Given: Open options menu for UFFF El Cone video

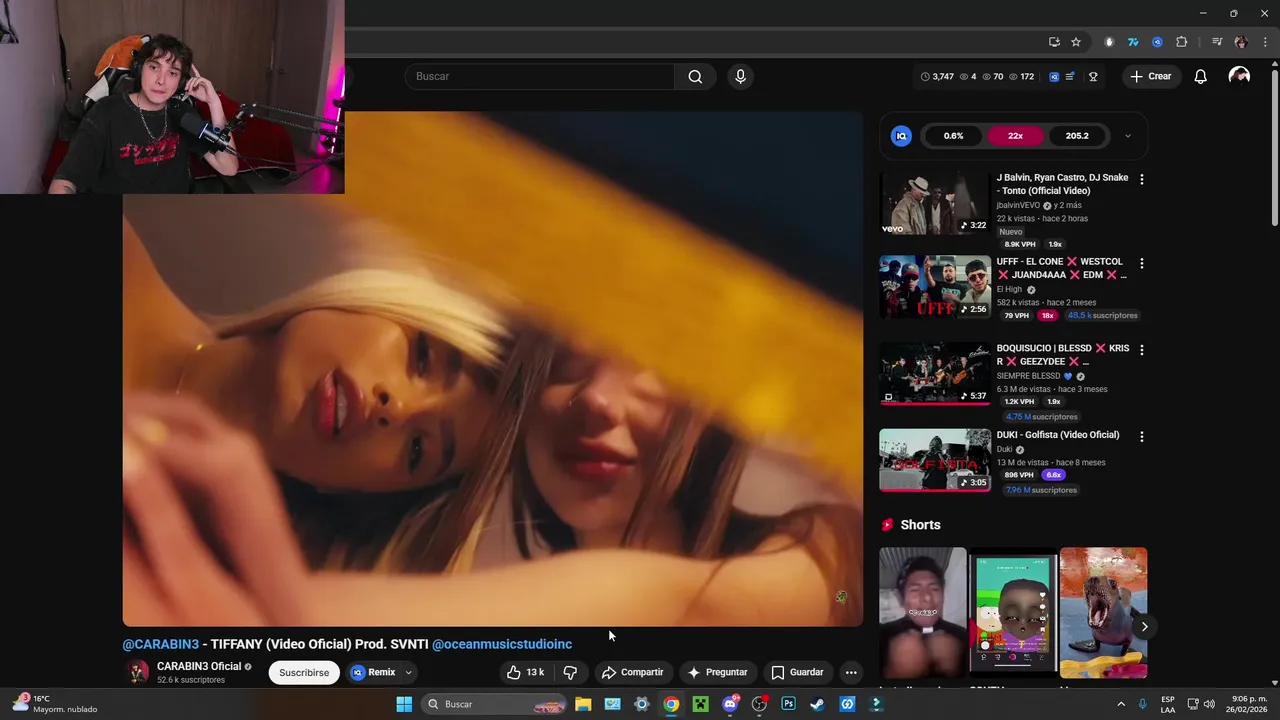Looking at the screenshot, I should coord(1142,263).
